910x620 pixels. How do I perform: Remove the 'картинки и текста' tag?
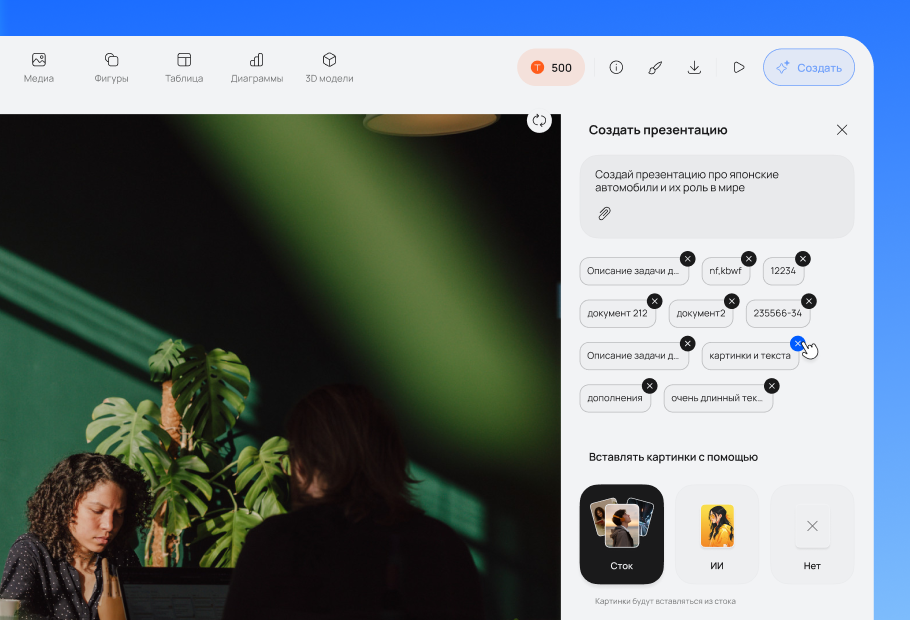[x=797, y=343]
